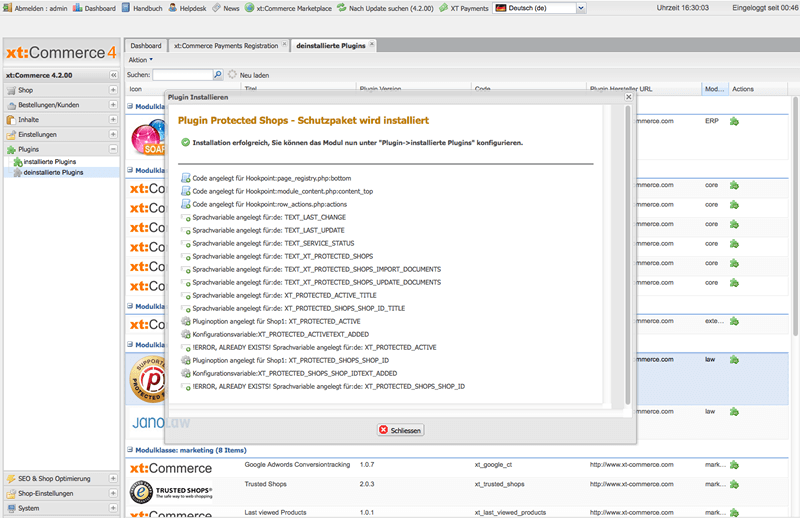Expand SEO & Shop Optimierung section

[113, 478]
